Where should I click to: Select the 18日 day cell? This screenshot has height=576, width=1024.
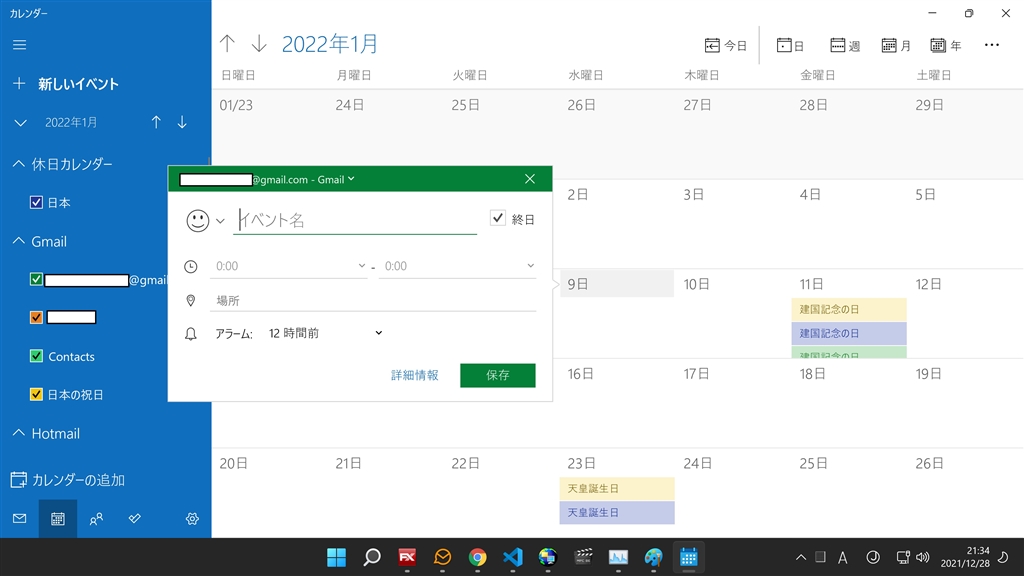(849, 403)
